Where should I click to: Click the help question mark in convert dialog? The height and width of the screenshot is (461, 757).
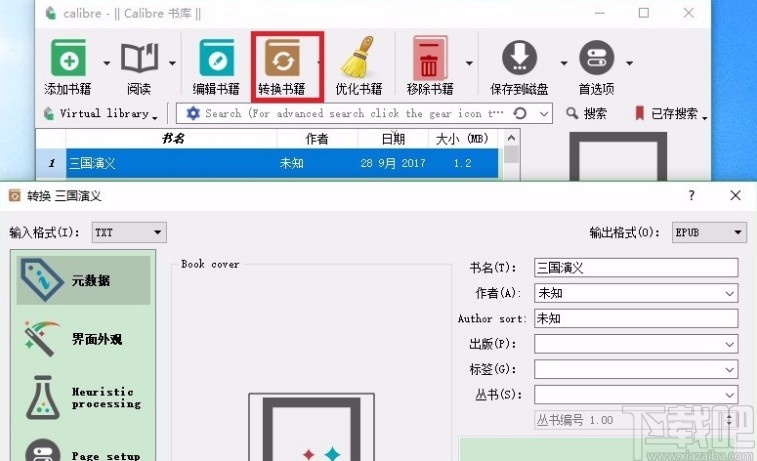(691, 196)
